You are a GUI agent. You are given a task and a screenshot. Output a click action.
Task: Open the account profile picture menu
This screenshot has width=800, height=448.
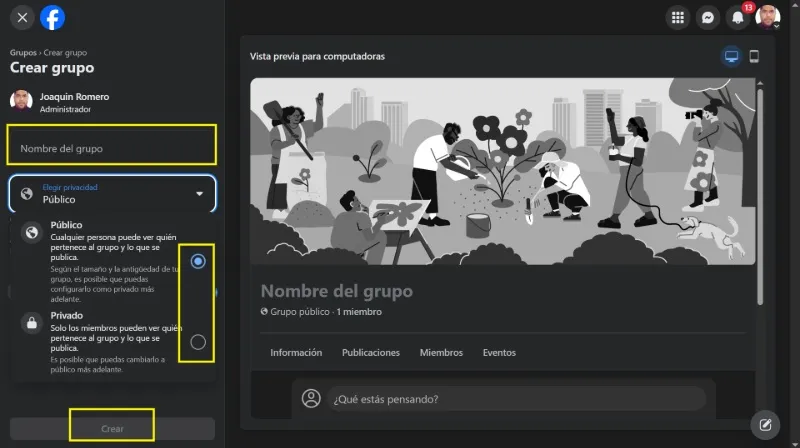pos(768,18)
